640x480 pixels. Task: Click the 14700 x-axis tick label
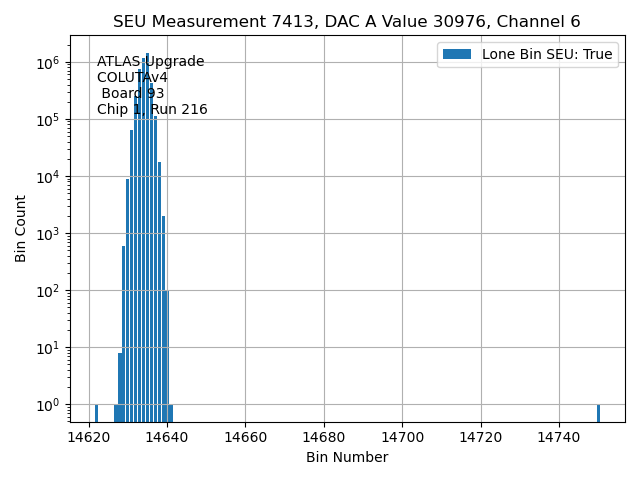coord(402,437)
